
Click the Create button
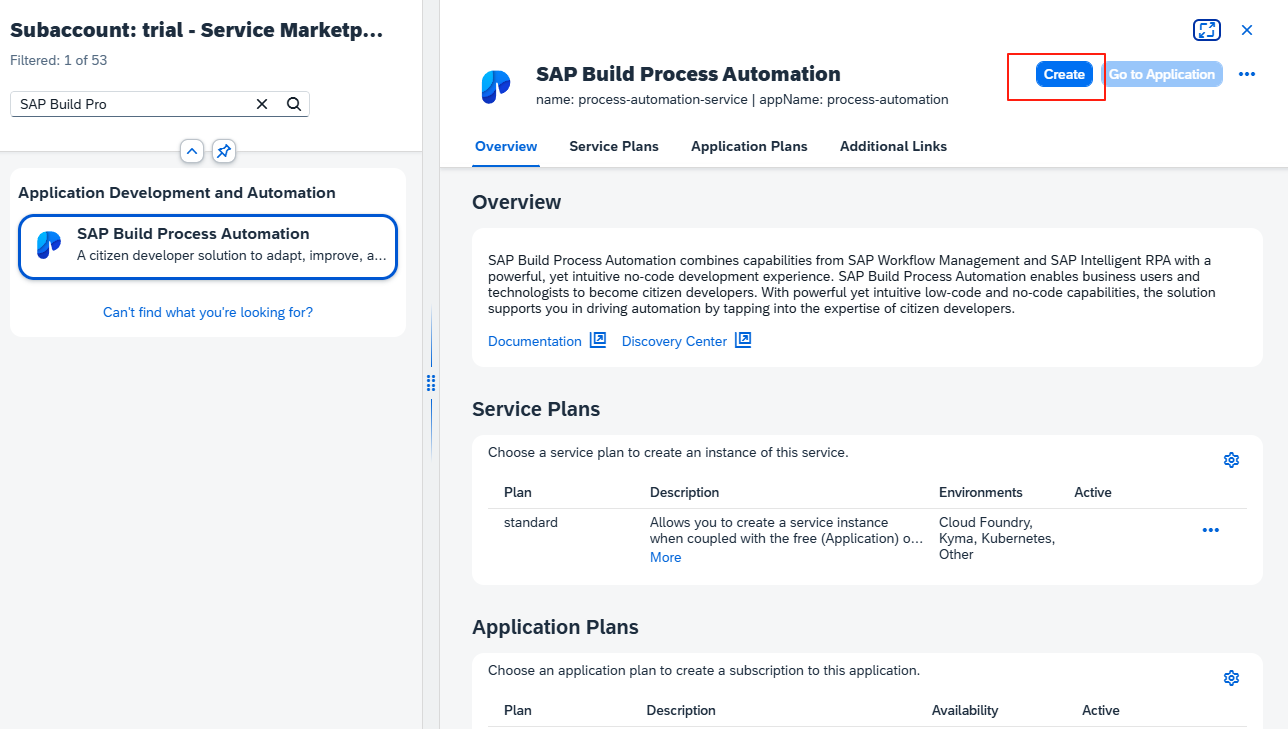click(1064, 74)
